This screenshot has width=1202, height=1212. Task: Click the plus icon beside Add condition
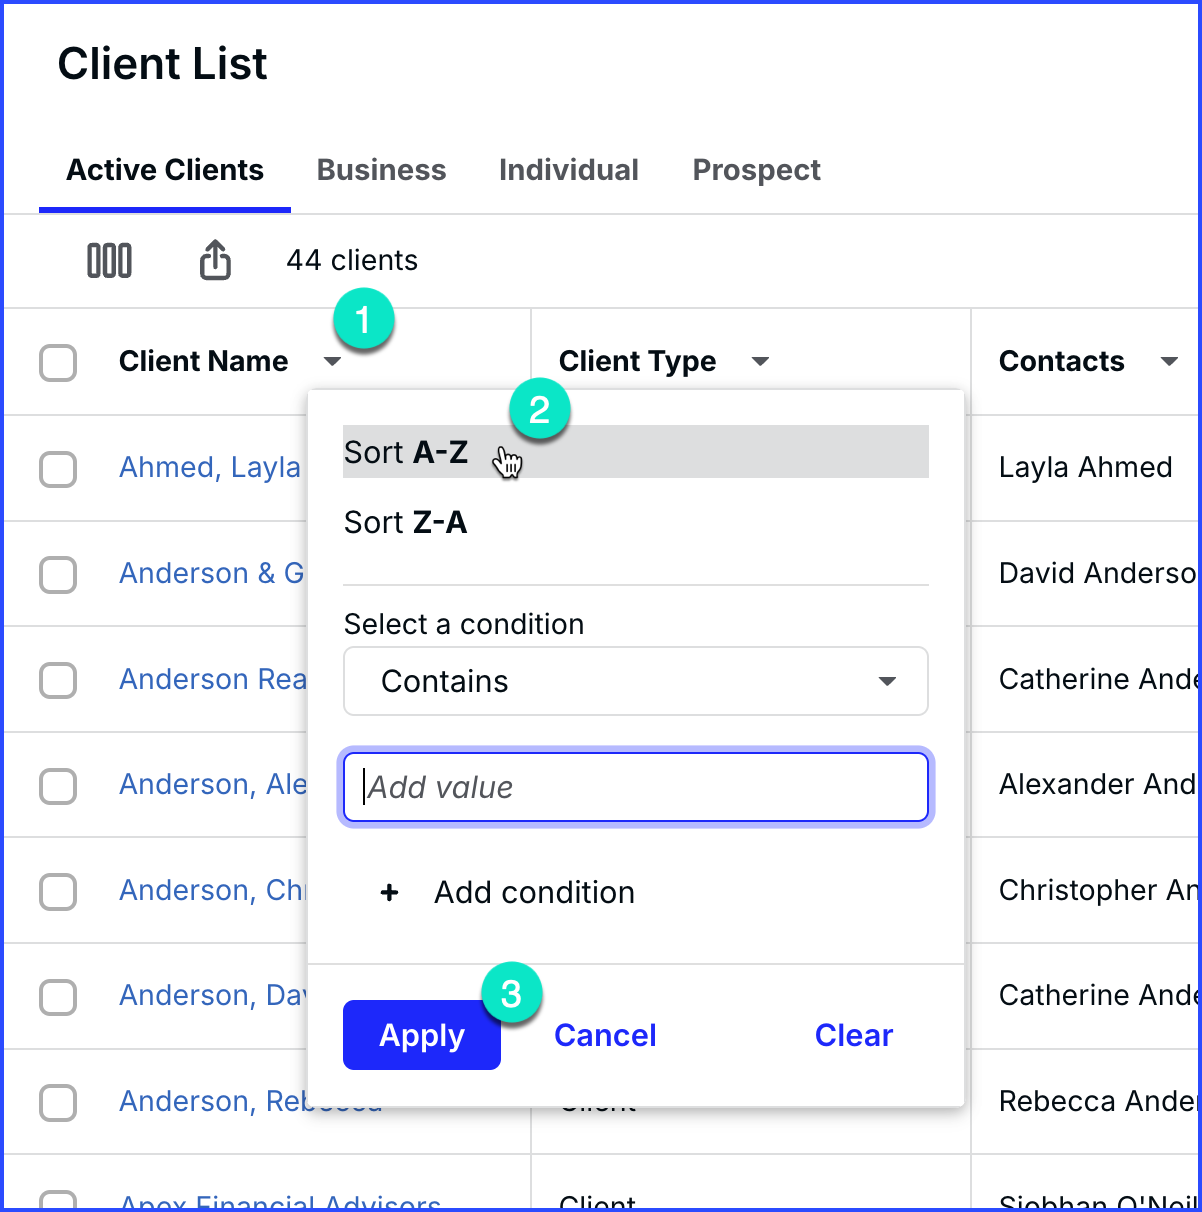390,892
